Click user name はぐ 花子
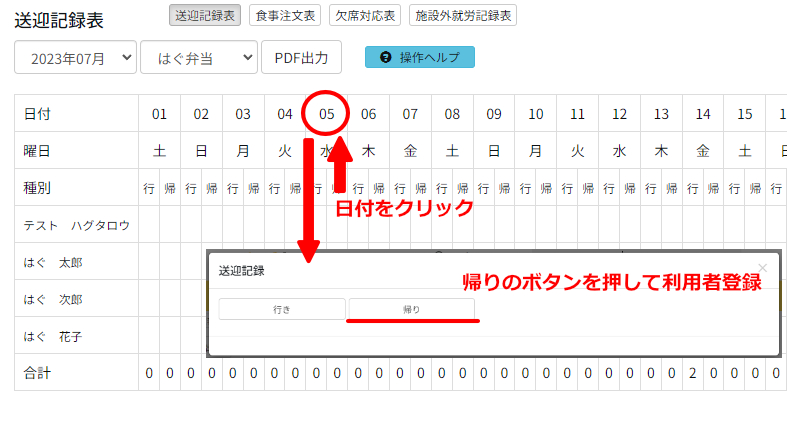This screenshot has height=443, width=787. pos(56,336)
